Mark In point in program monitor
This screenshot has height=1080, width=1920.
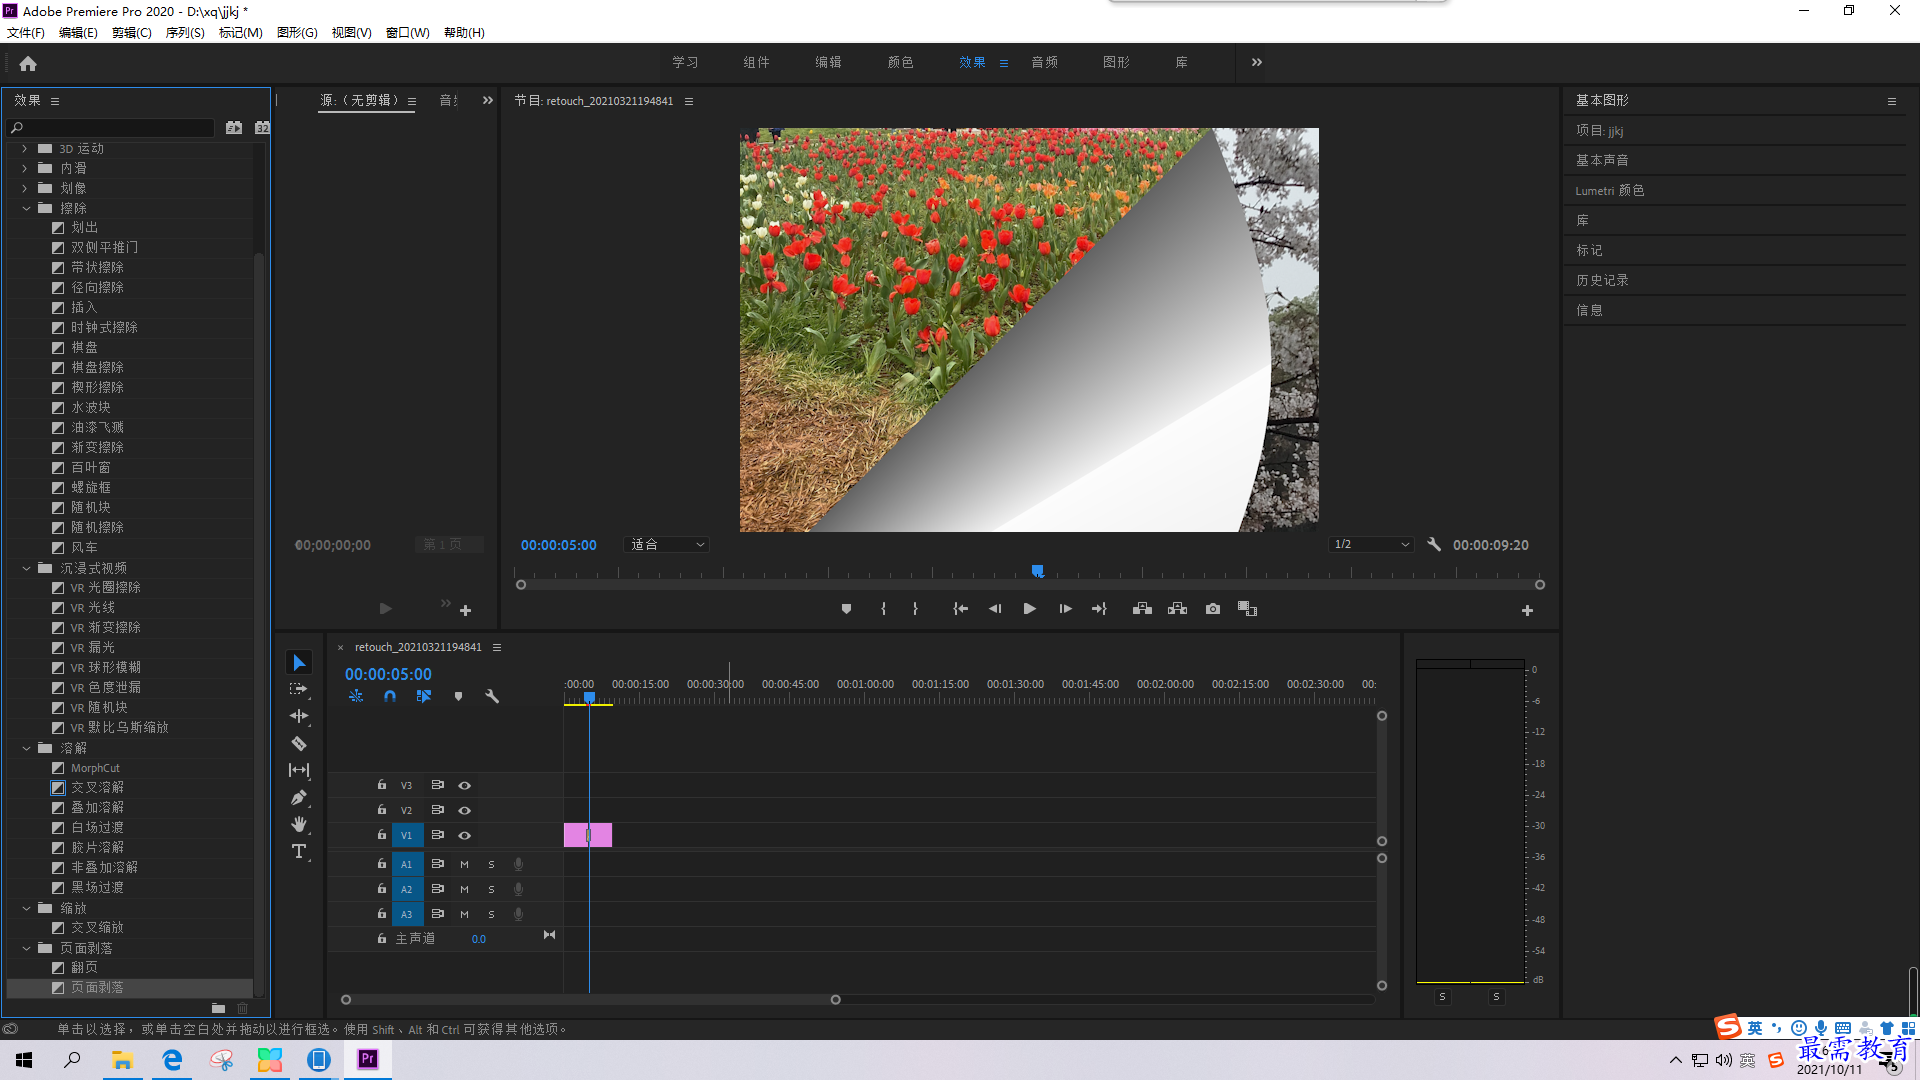click(883, 608)
